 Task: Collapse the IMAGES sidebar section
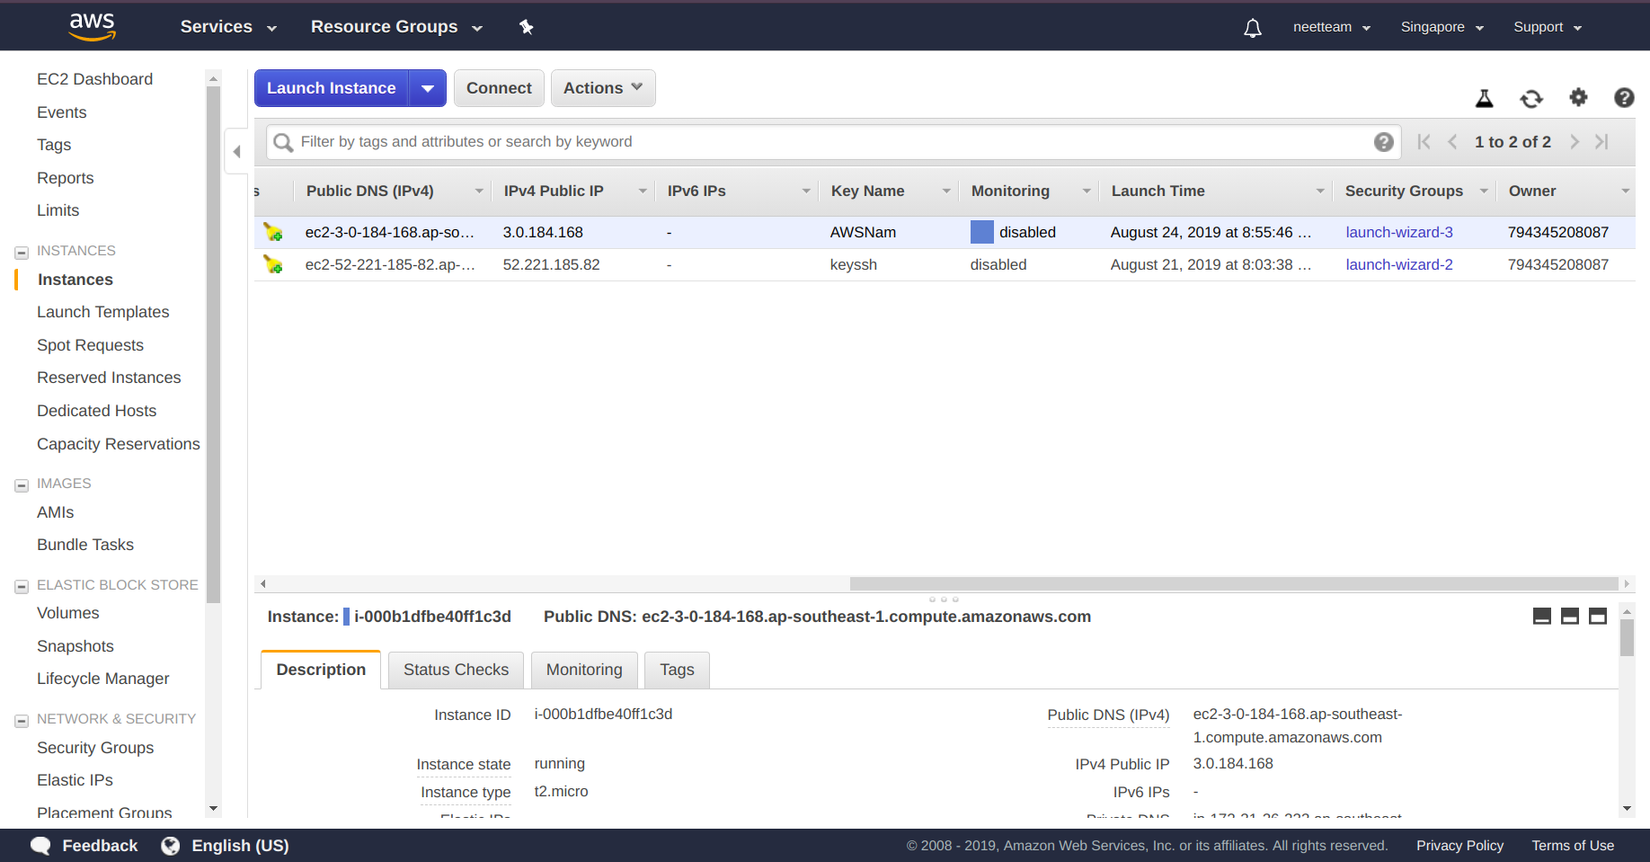point(21,485)
